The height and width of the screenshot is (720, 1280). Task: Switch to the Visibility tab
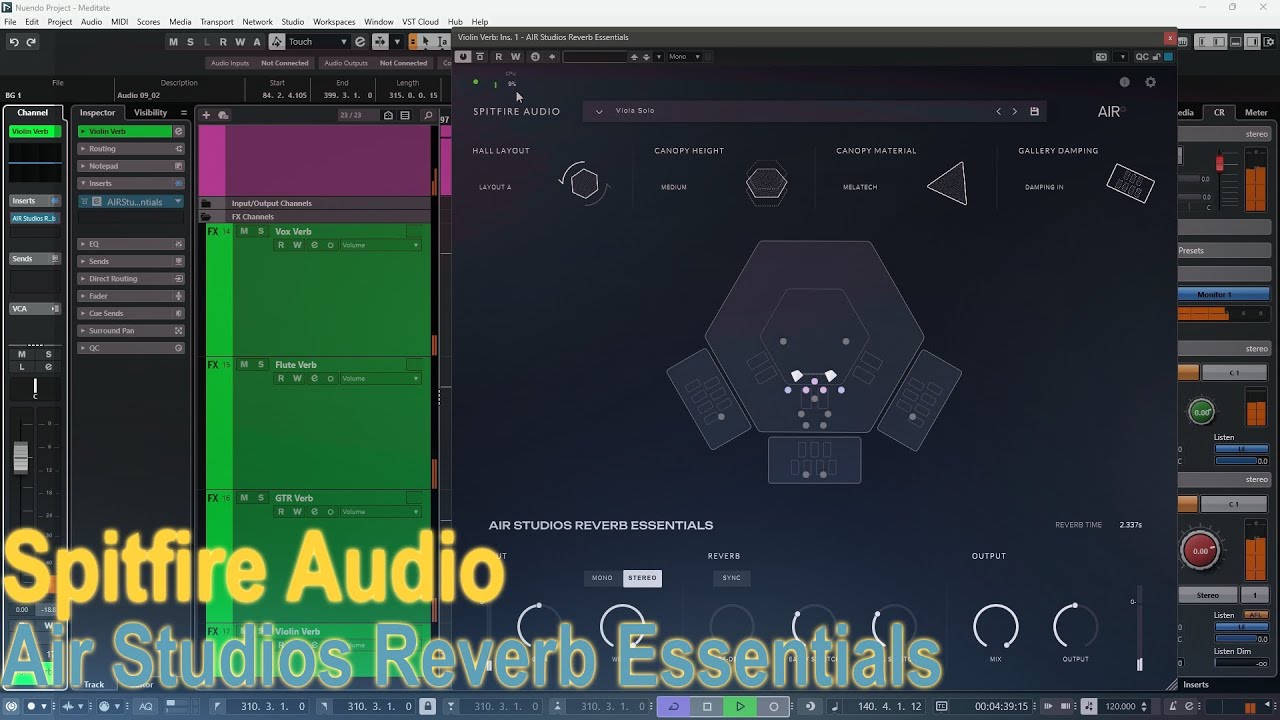(151, 113)
